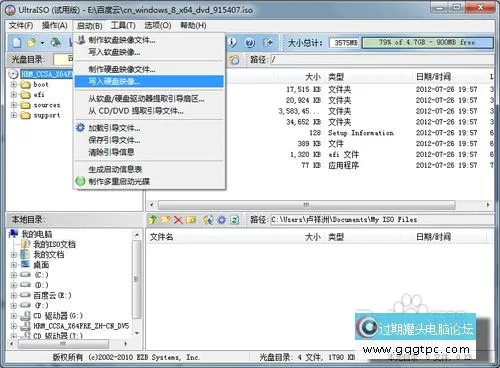Click the exit door toolbar icon

pos(268,42)
